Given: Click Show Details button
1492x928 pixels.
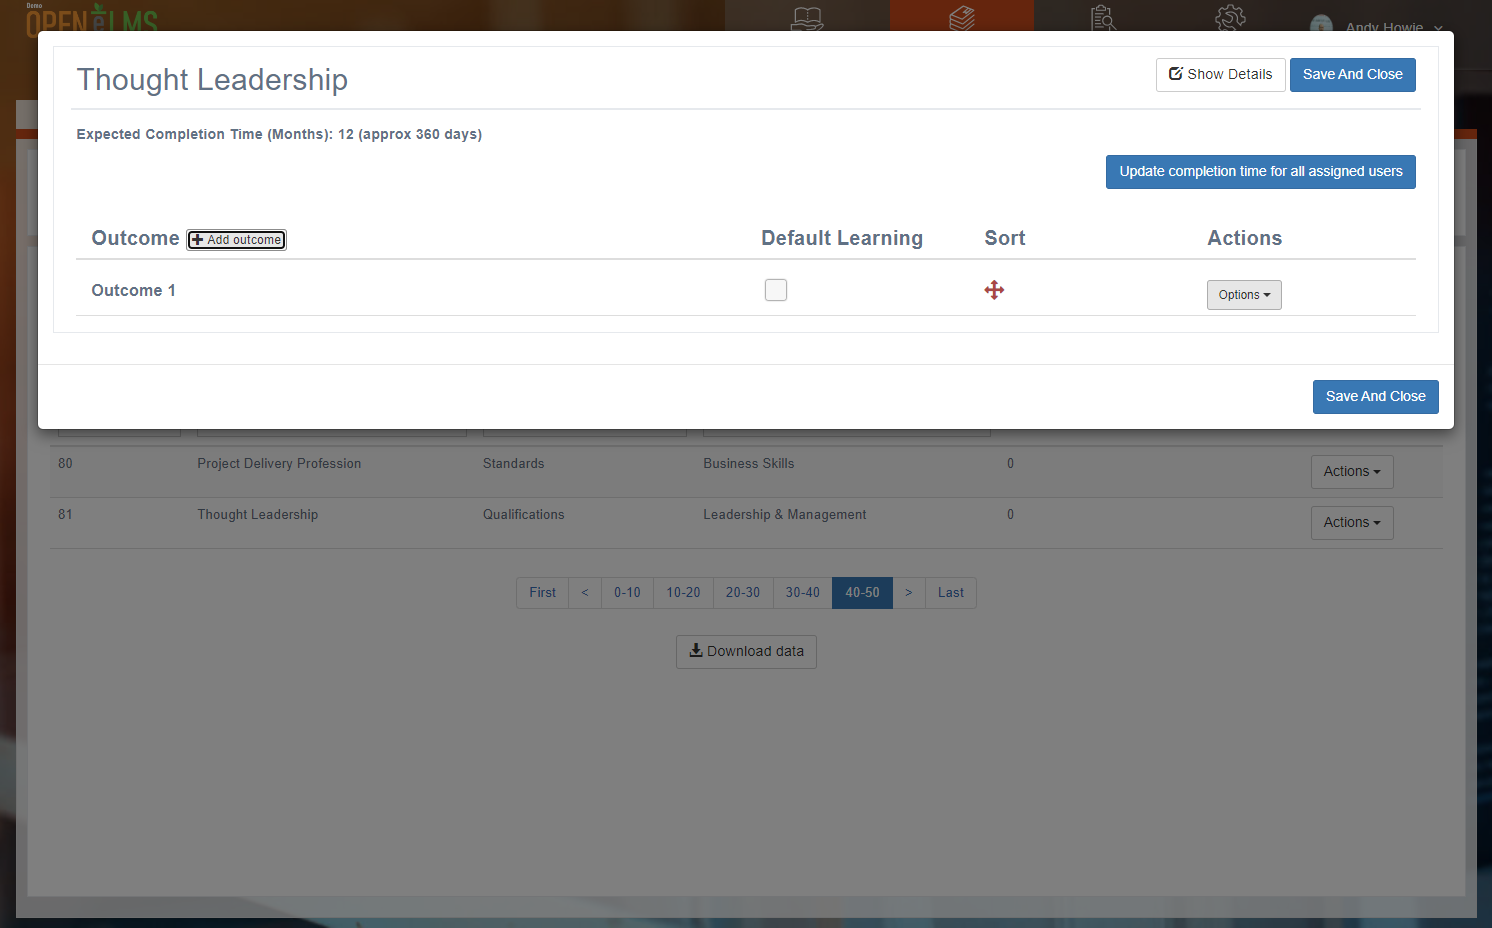Looking at the screenshot, I should coord(1221,75).
